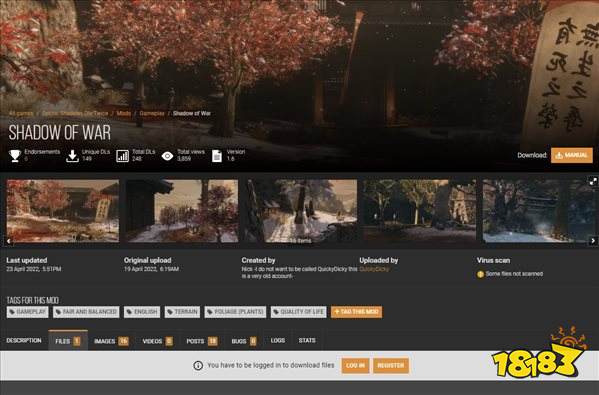The image size is (599, 395).
Task: Click the Version document icon
Action: [217, 156]
